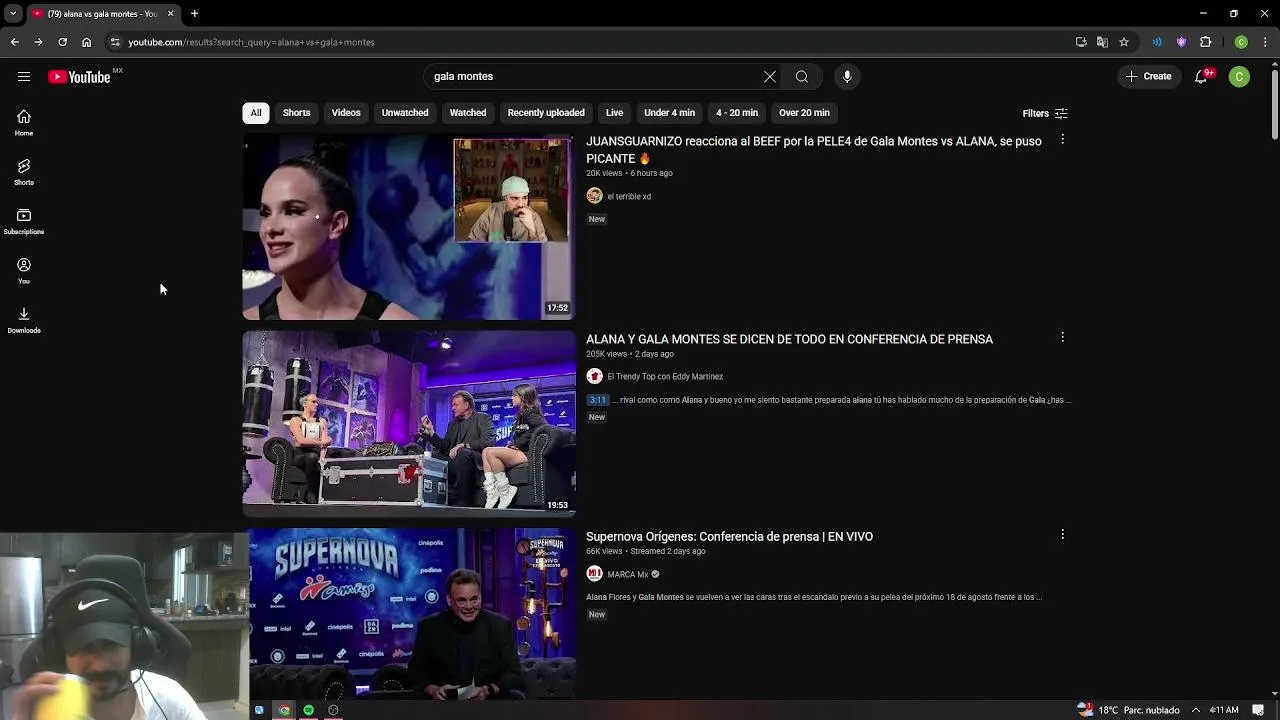
Task: Open the Create menu
Action: (x=1148, y=77)
